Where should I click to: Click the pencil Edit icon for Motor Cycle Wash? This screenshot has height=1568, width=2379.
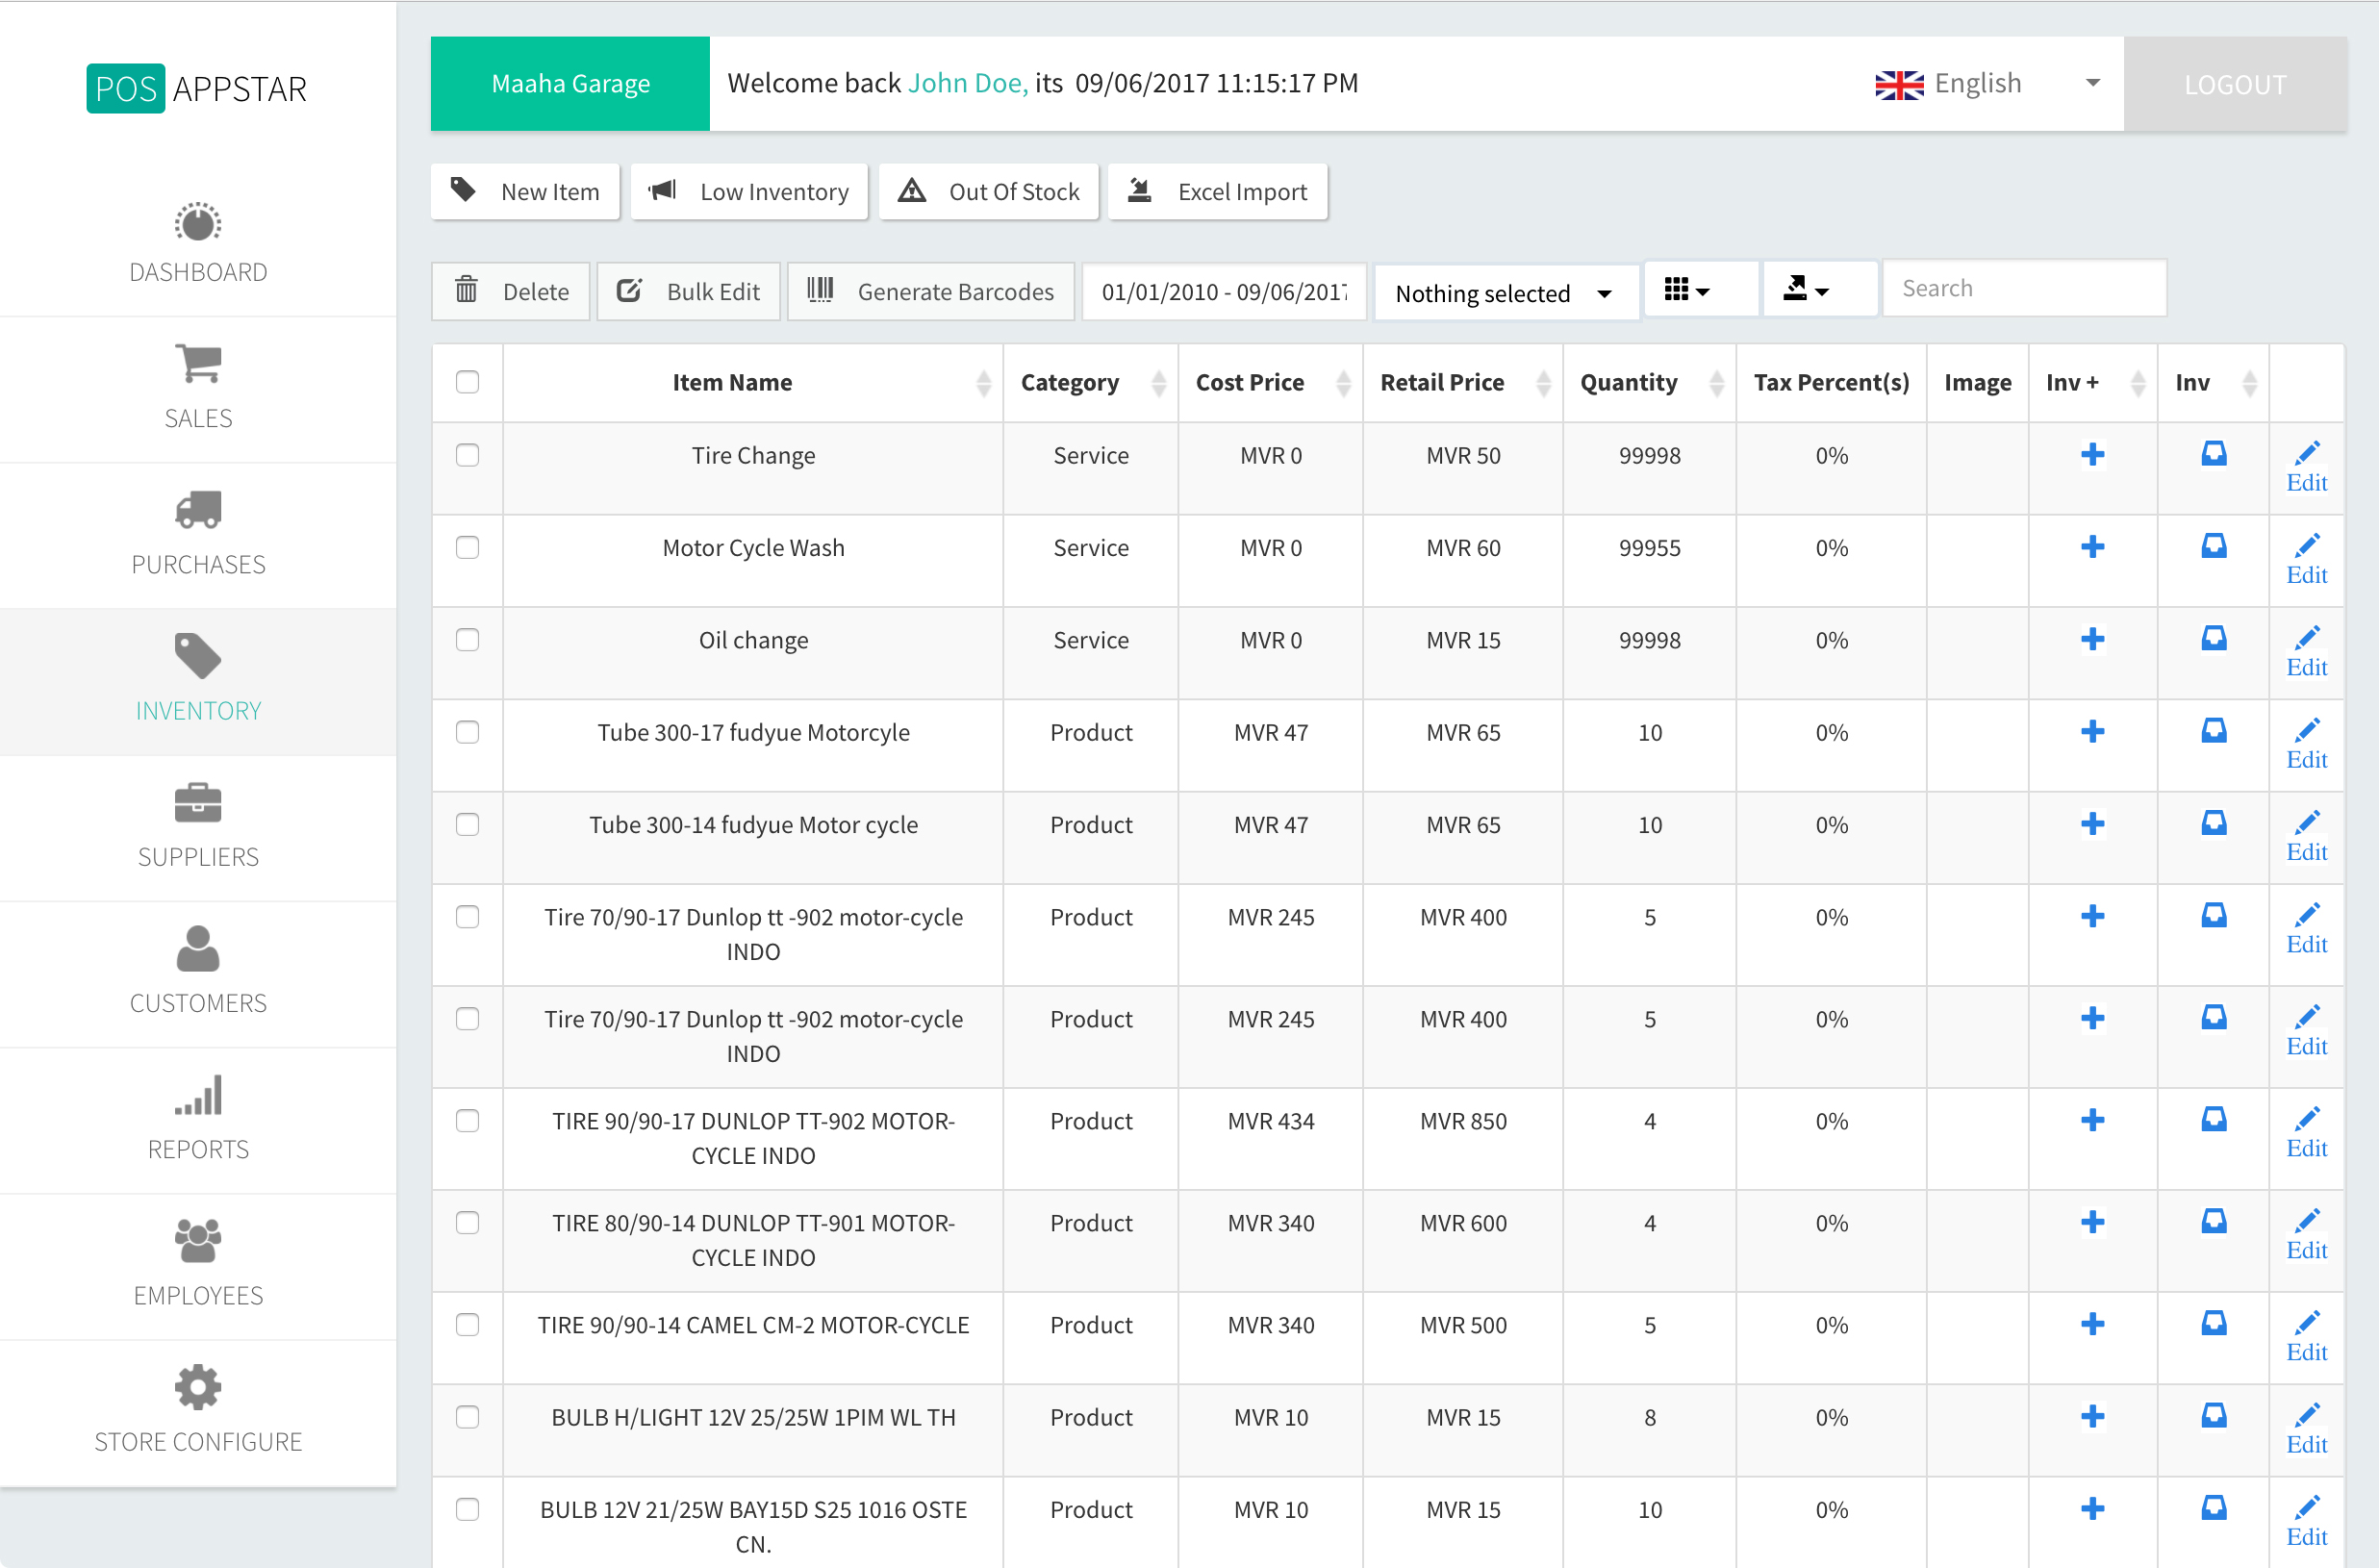[x=2306, y=546]
